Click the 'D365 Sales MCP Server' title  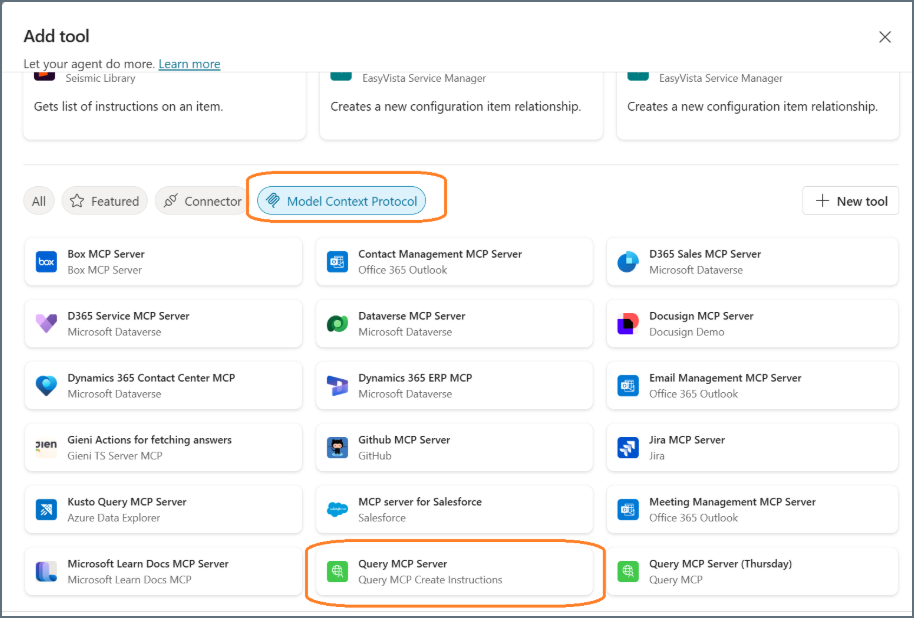pyautogui.click(x=705, y=254)
